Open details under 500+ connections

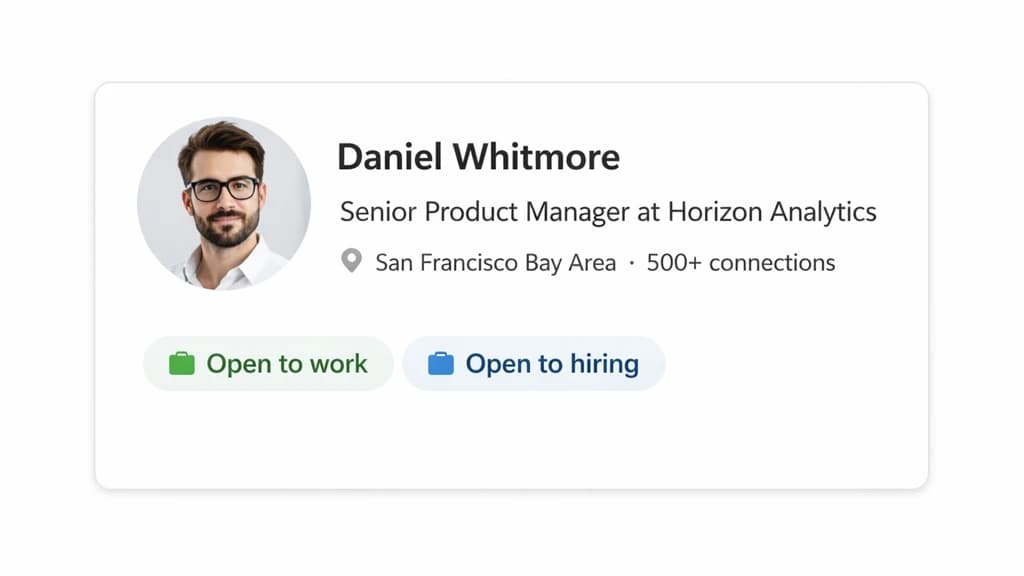point(741,262)
